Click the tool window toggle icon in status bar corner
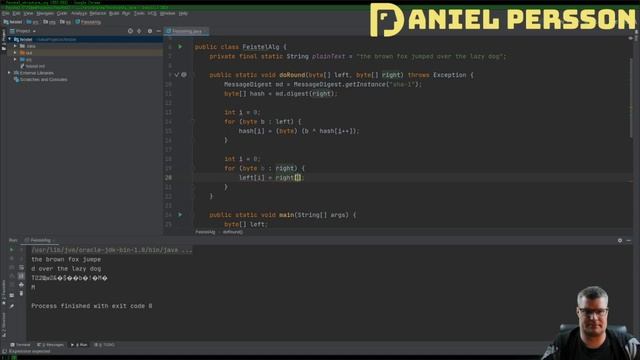The width and height of the screenshot is (640, 360). (4, 351)
